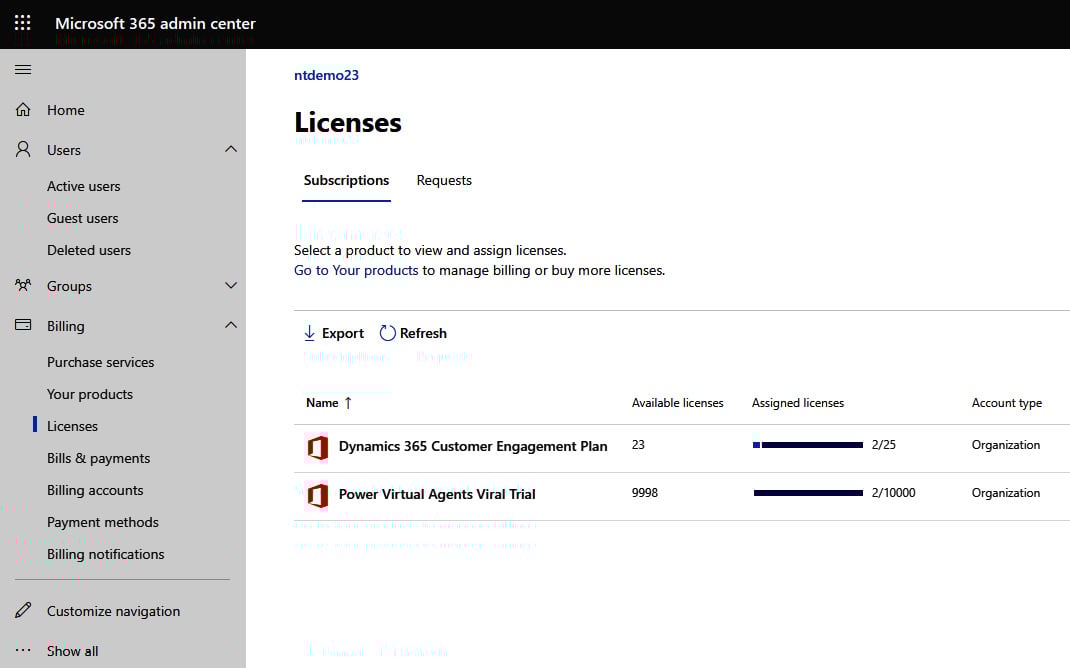Click the Power Virtual Agents Office icon
Viewport: 1070px width, 668px height.
tap(317, 495)
